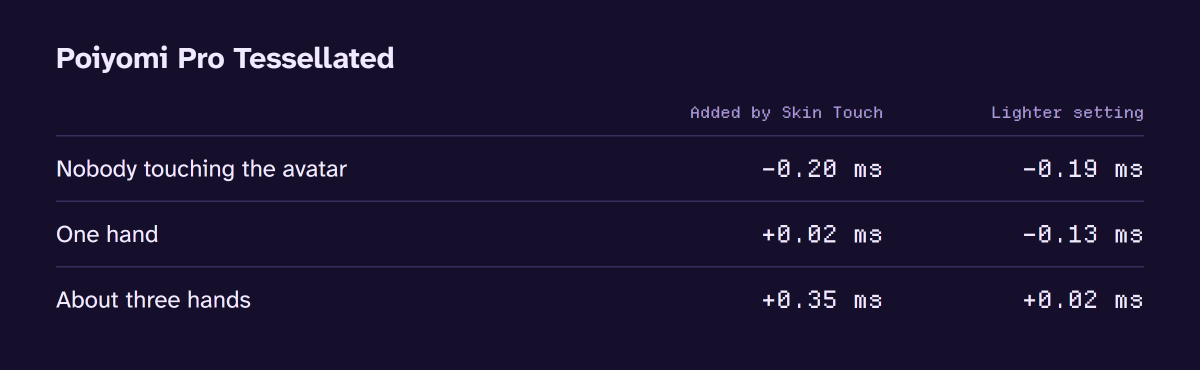
Task: Click the About three hands row label
Action: pos(153,299)
